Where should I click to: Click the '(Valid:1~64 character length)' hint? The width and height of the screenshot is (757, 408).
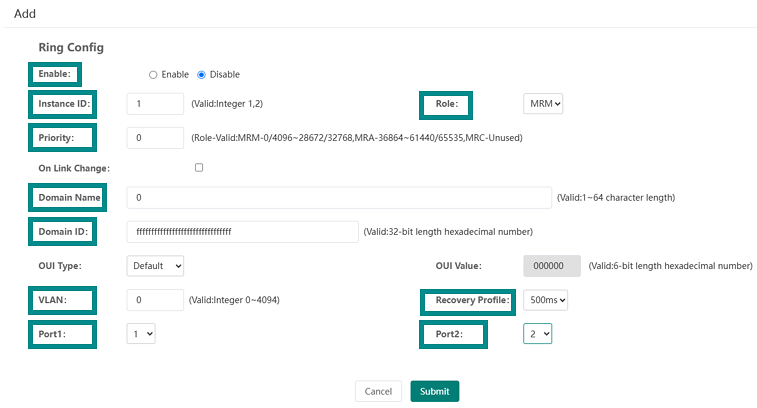click(616, 197)
